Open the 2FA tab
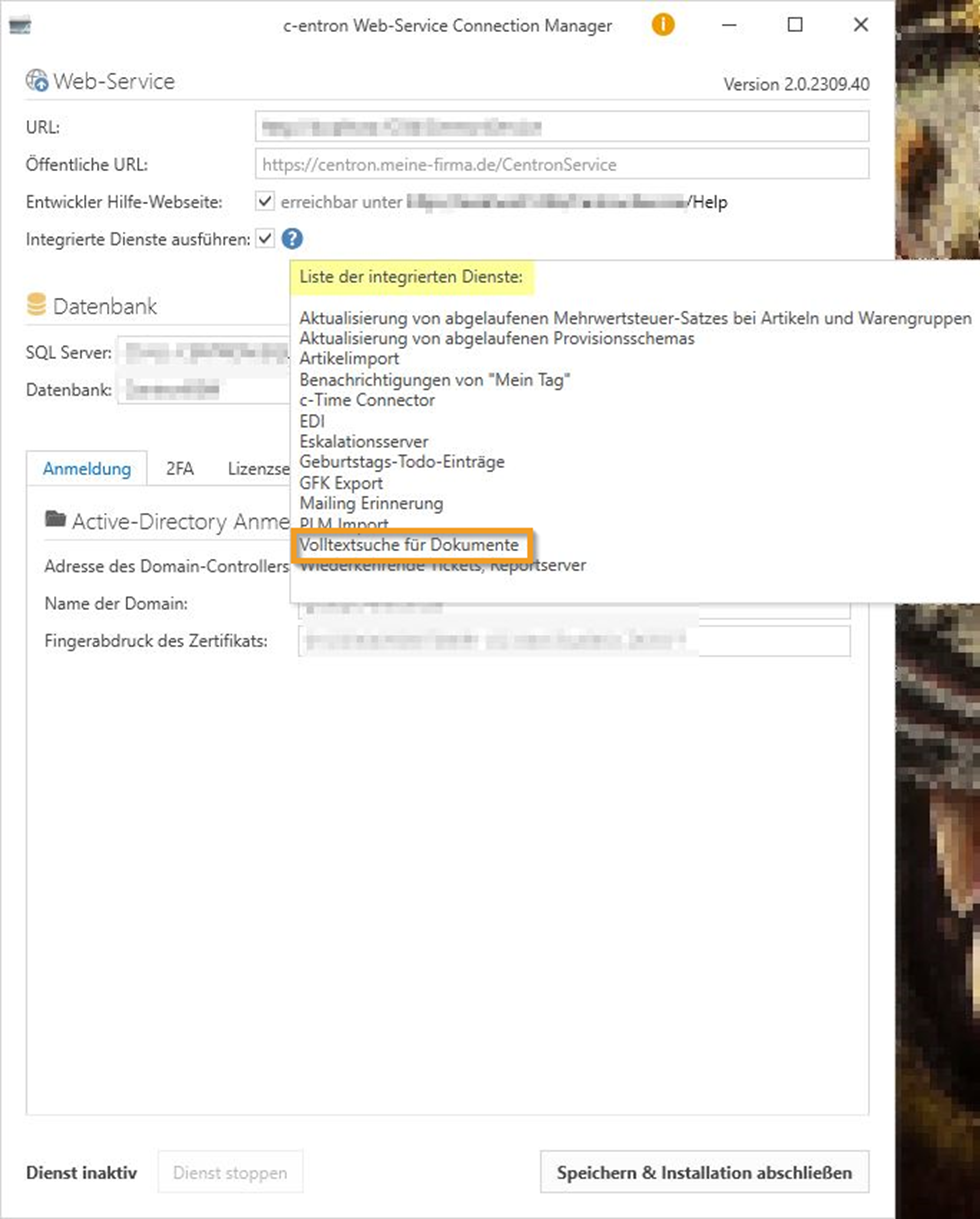 tap(180, 468)
